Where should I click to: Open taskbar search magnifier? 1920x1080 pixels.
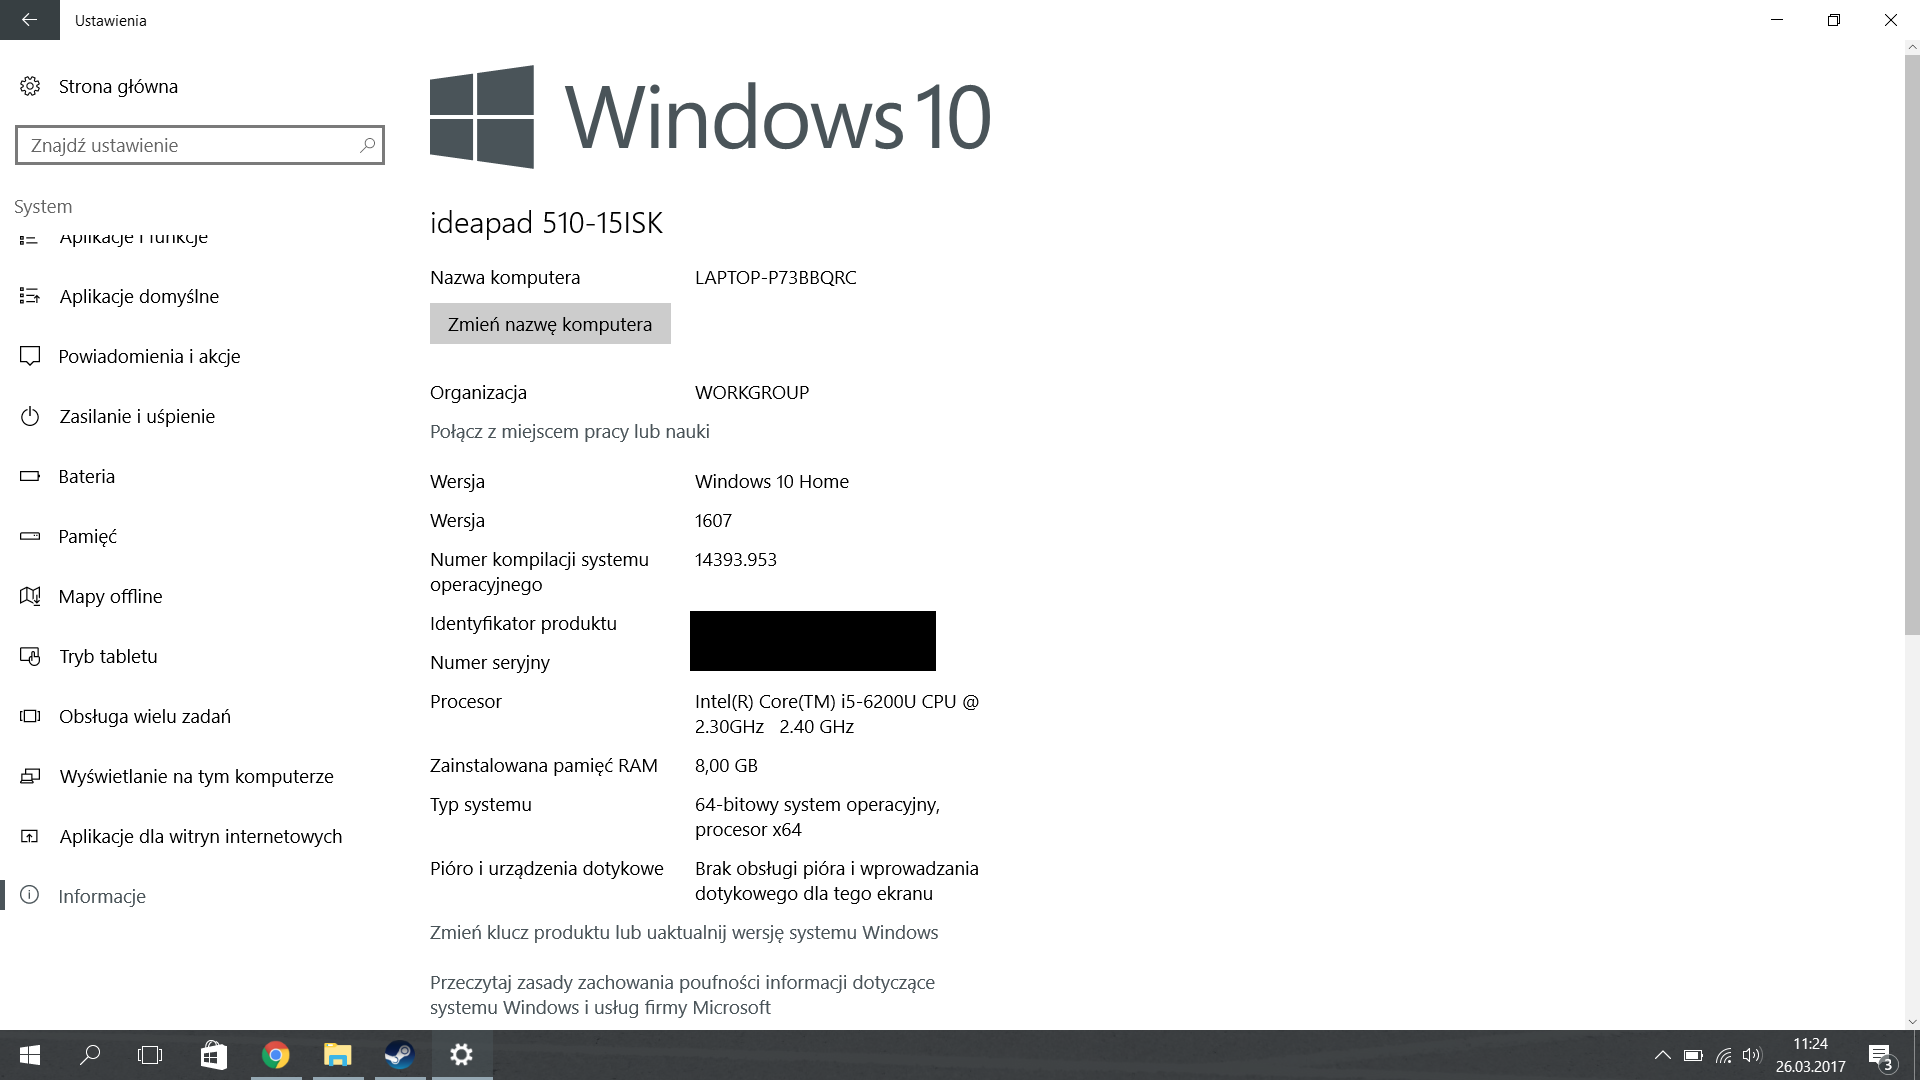[x=90, y=1055]
